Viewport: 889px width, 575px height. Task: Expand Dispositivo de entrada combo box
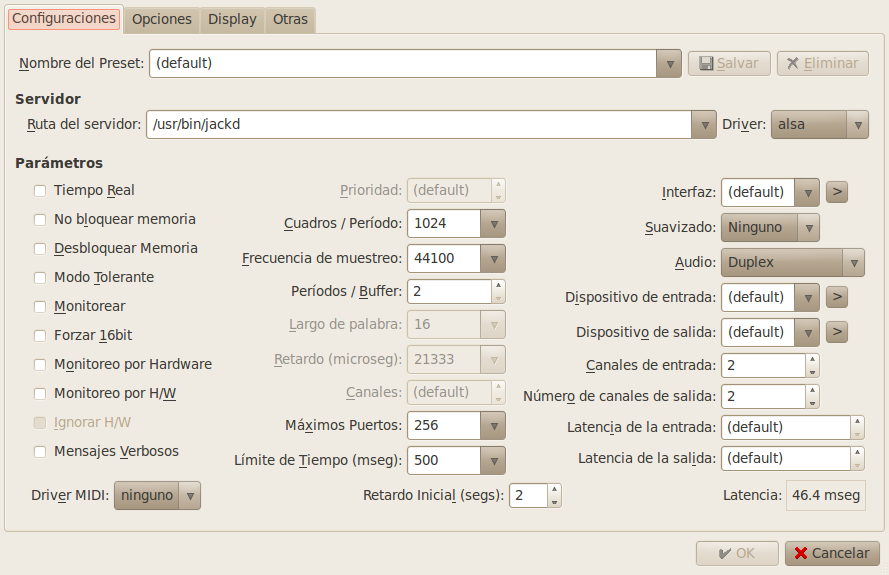tap(807, 298)
